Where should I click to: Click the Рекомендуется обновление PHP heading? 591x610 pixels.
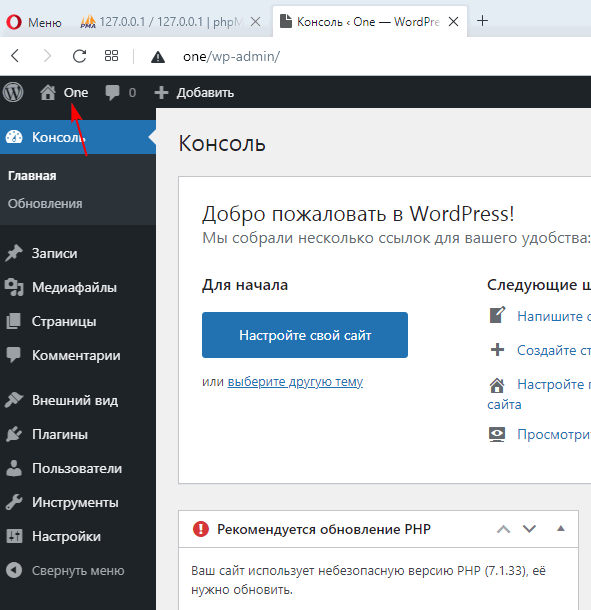(x=324, y=529)
